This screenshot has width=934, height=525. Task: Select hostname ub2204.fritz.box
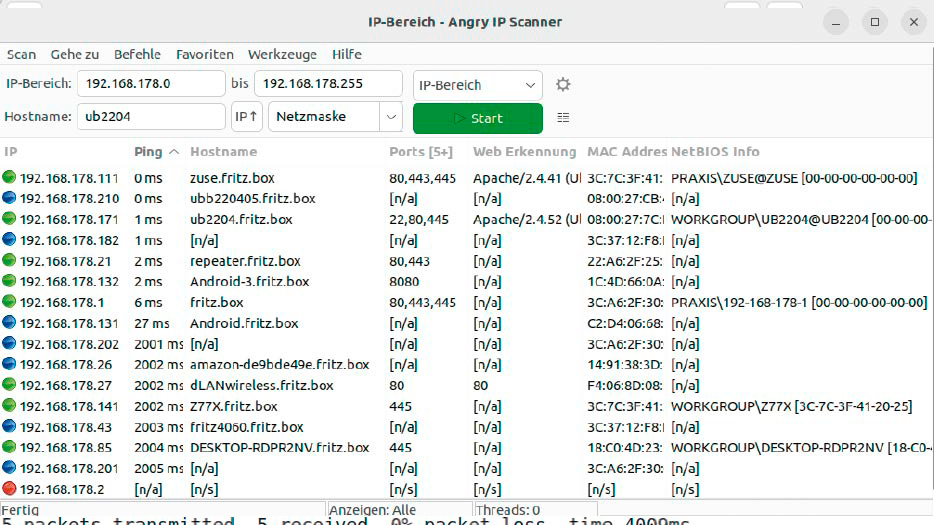click(241, 219)
